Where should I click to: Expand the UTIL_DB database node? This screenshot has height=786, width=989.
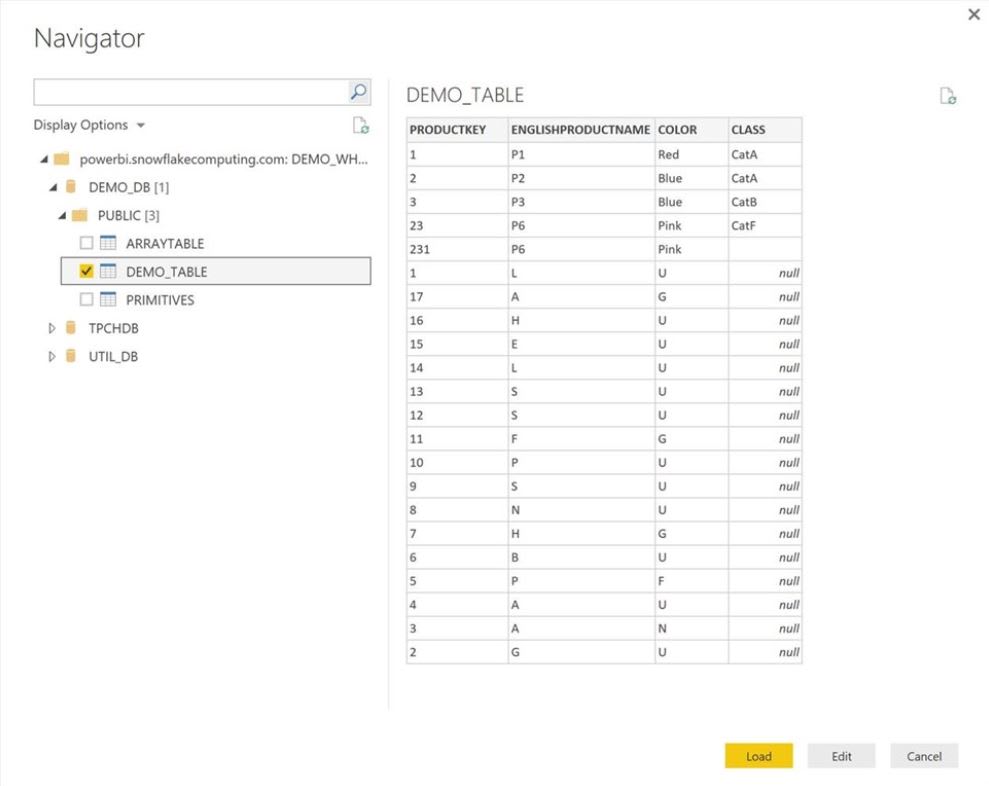[52, 356]
